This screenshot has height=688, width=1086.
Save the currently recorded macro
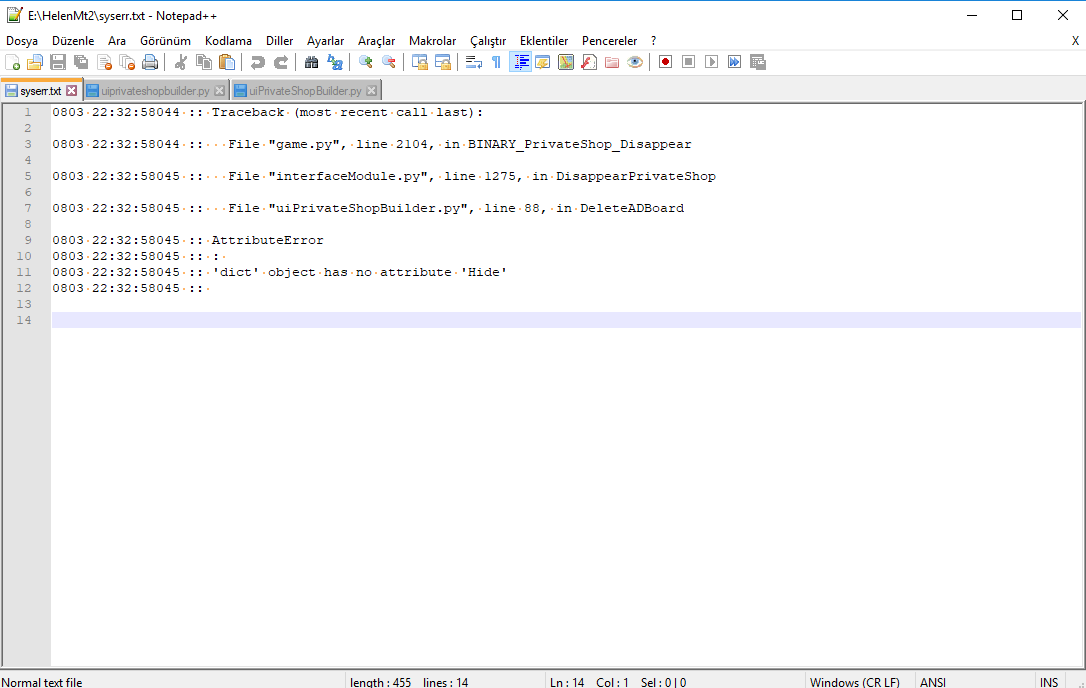[758, 62]
